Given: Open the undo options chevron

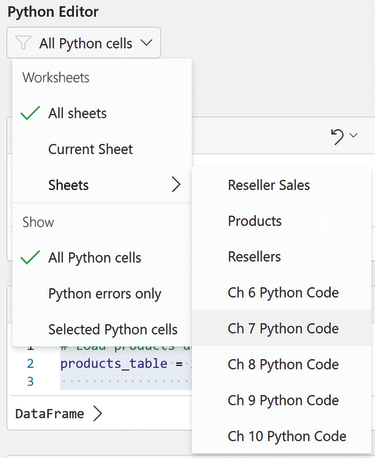Looking at the screenshot, I should tap(353, 135).
